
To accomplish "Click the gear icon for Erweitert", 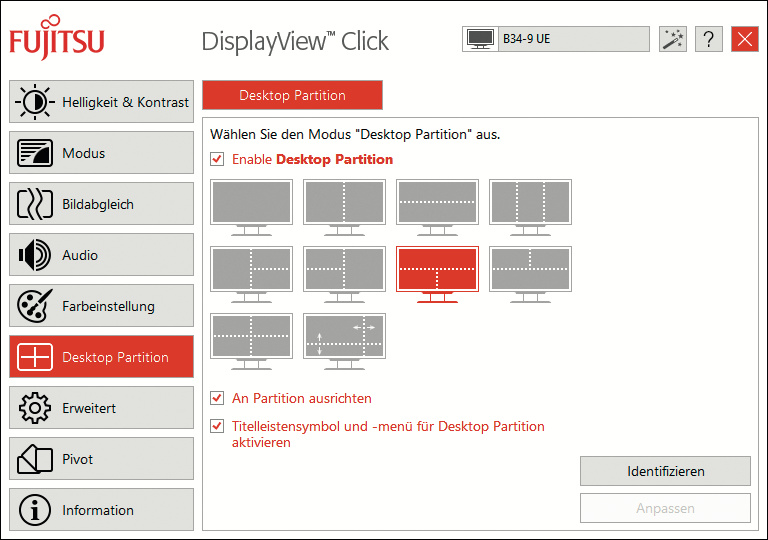I will point(34,408).
